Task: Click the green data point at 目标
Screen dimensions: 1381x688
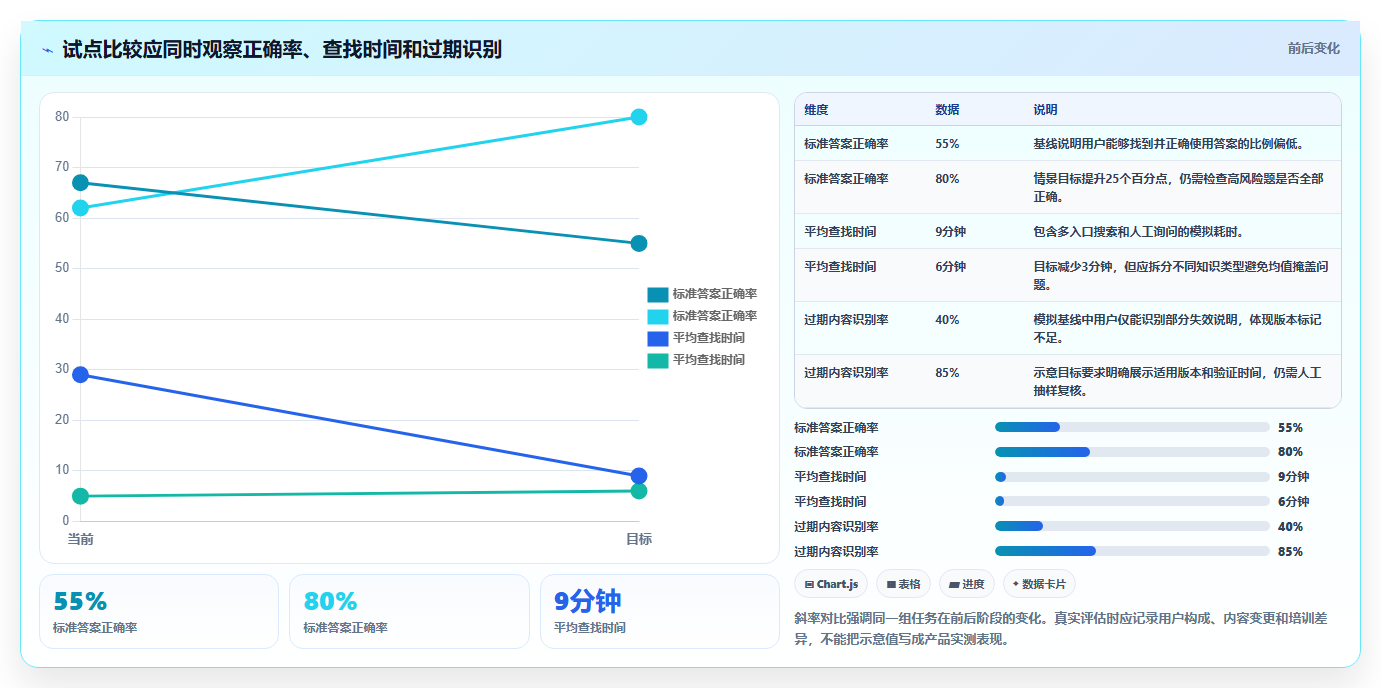Action: tap(639, 491)
